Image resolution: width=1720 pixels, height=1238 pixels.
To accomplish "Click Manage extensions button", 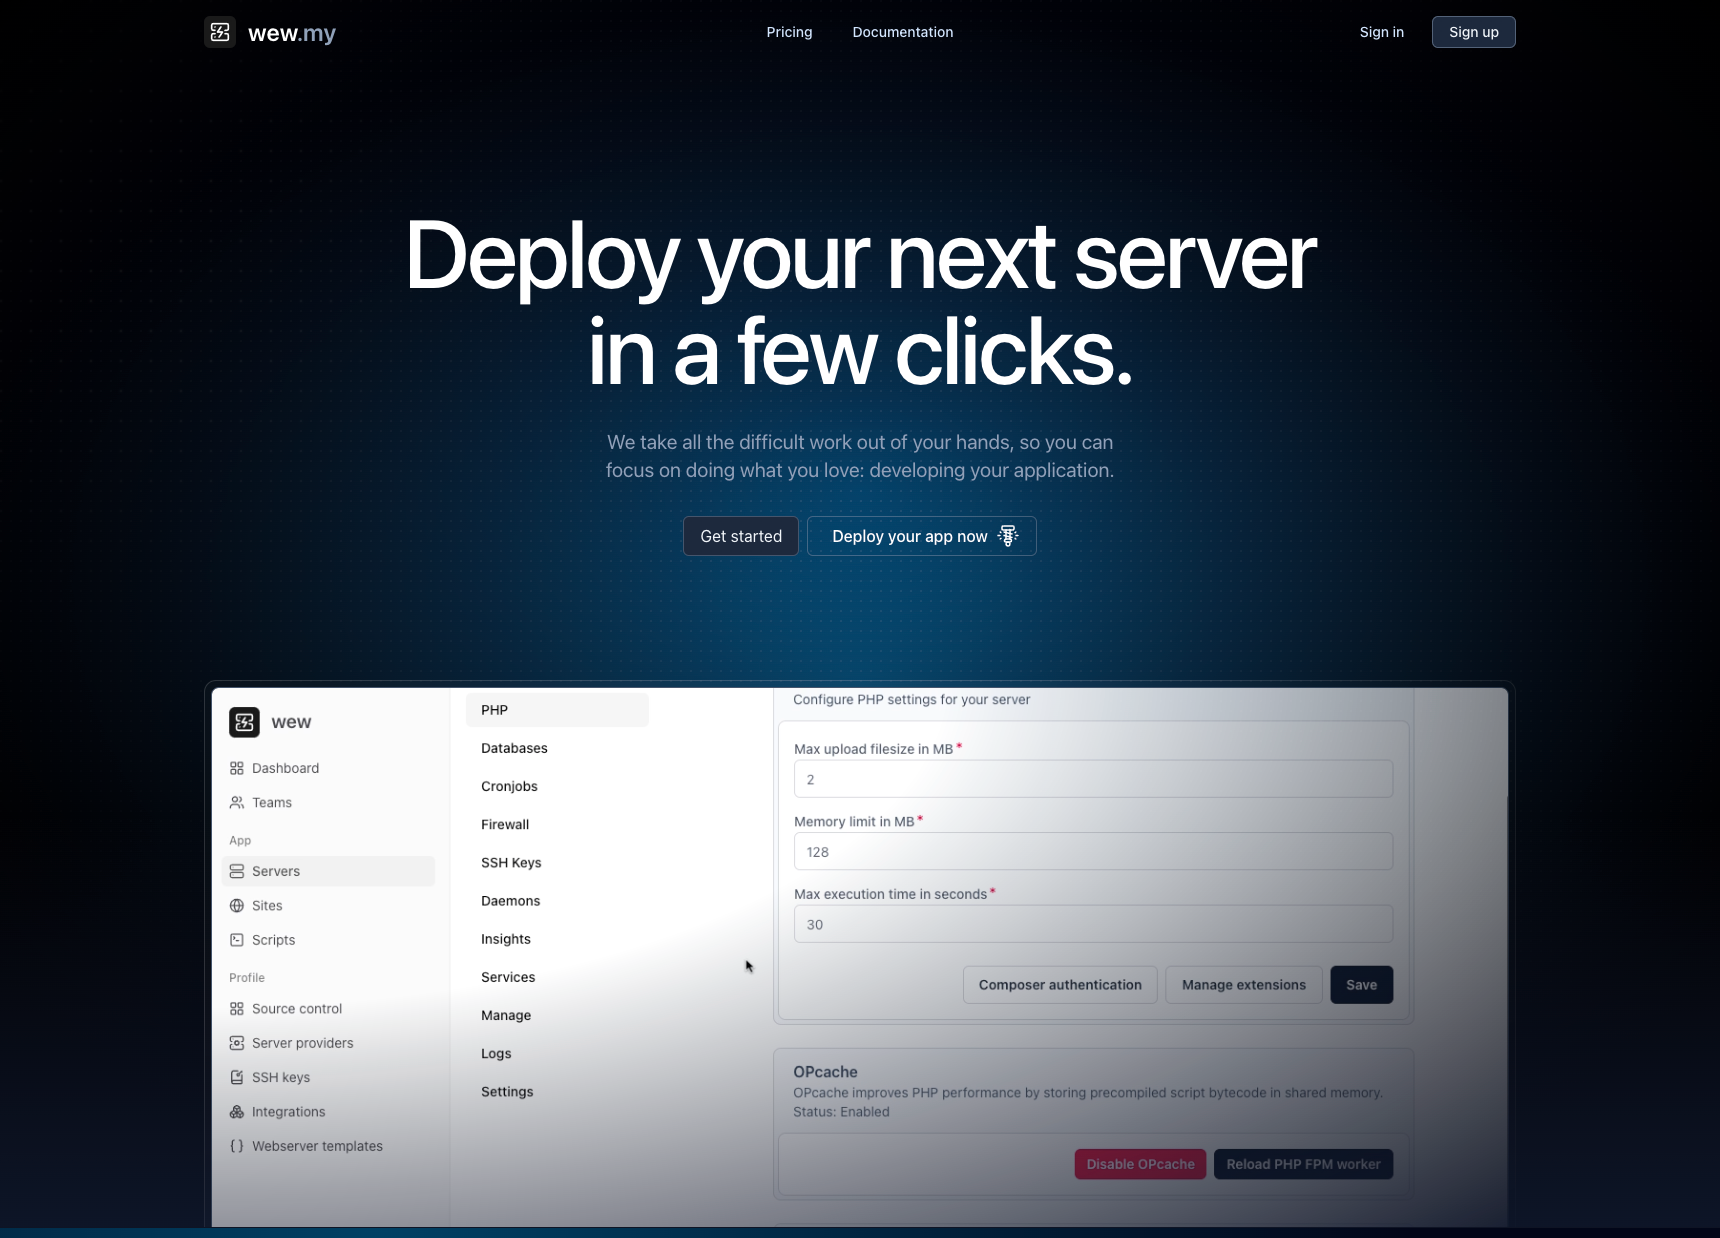I will [1244, 985].
